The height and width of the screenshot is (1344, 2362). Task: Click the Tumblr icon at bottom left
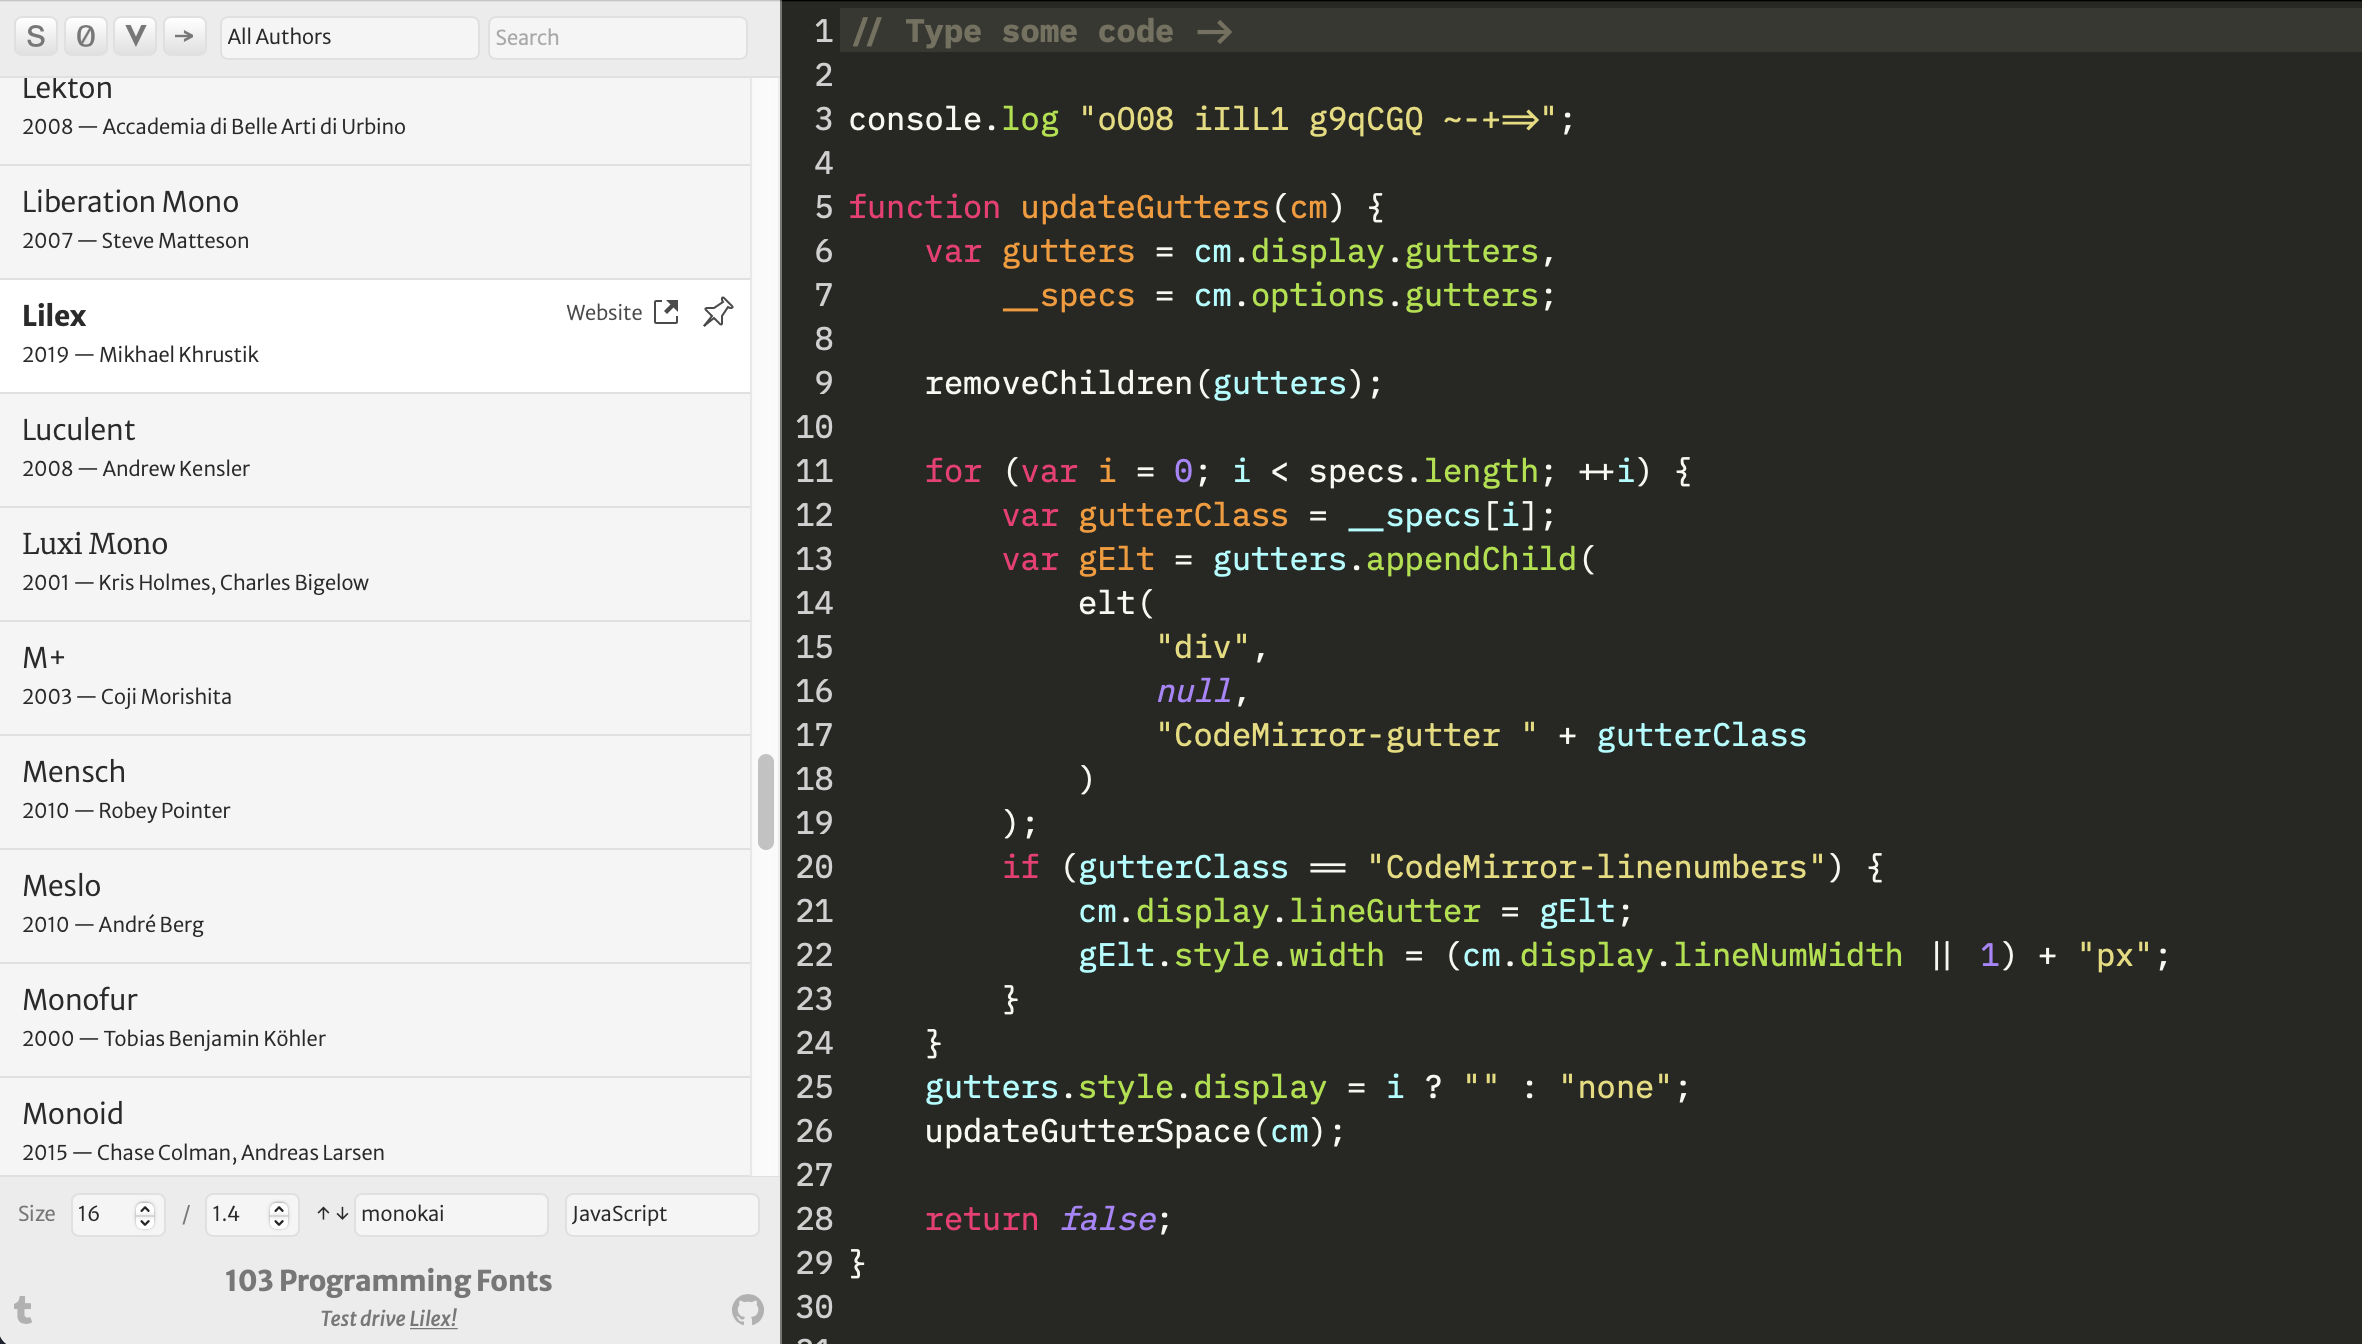click(23, 1310)
